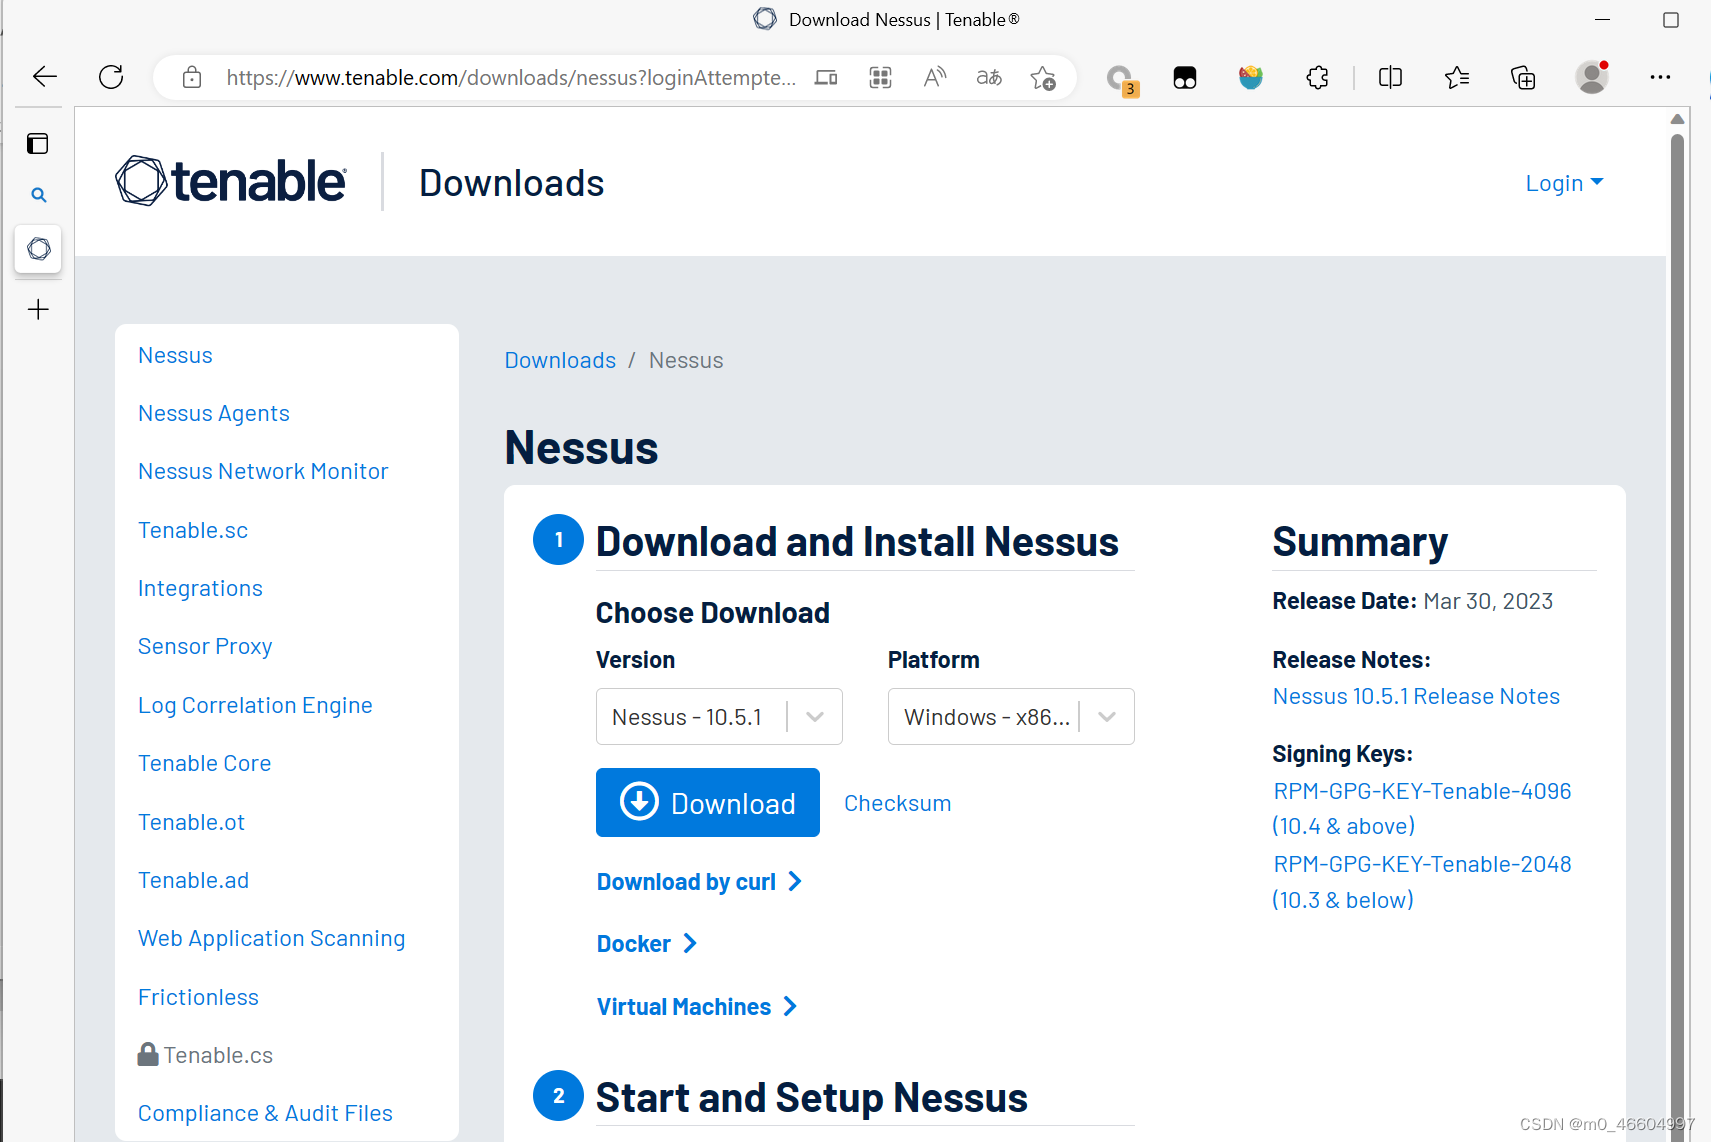Open the QR code generator icon
Screen dimensions: 1711x1142
coord(880,77)
